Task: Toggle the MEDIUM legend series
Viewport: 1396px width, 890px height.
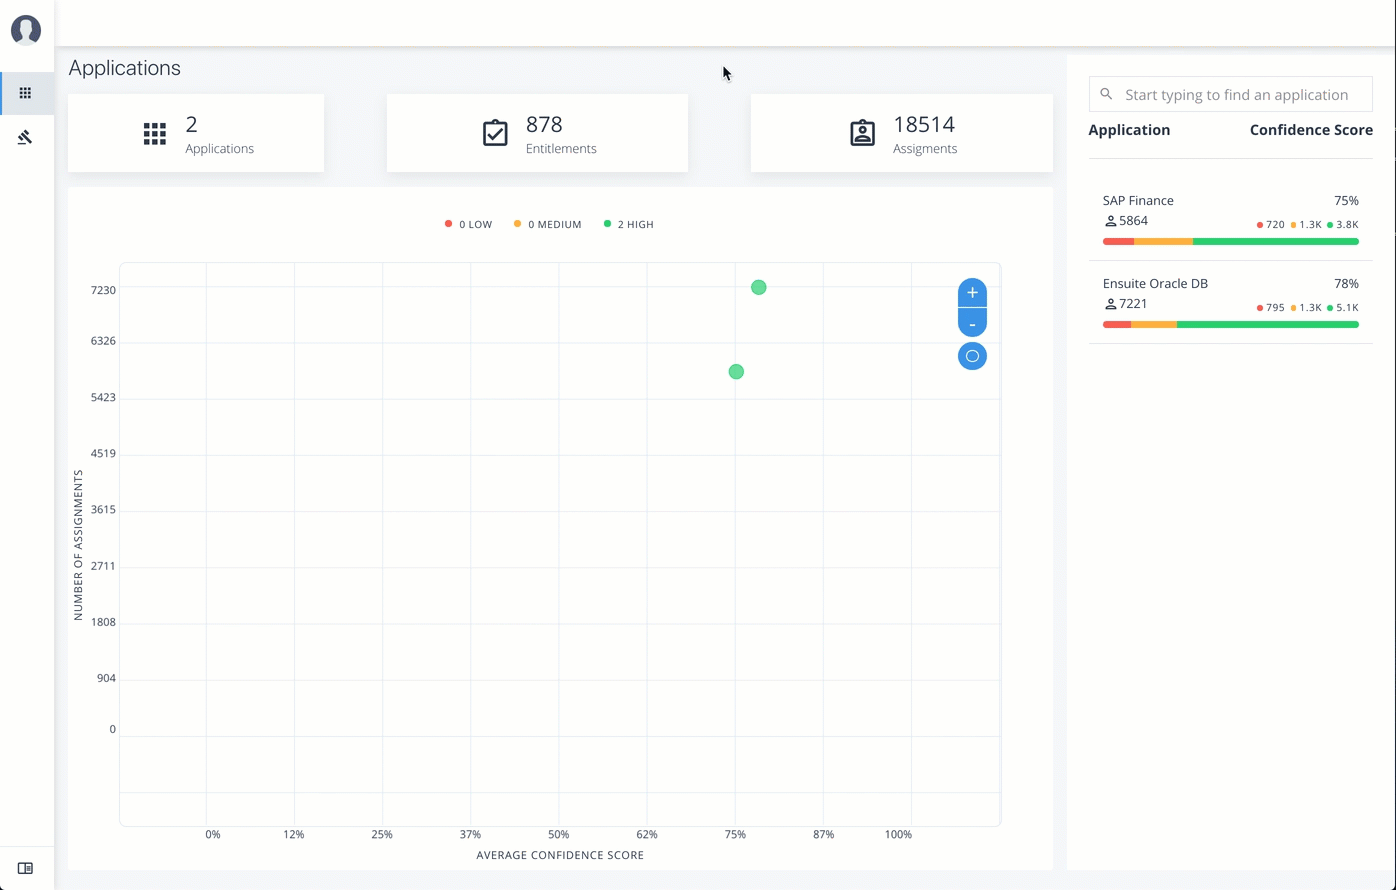Action: pyautogui.click(x=548, y=225)
